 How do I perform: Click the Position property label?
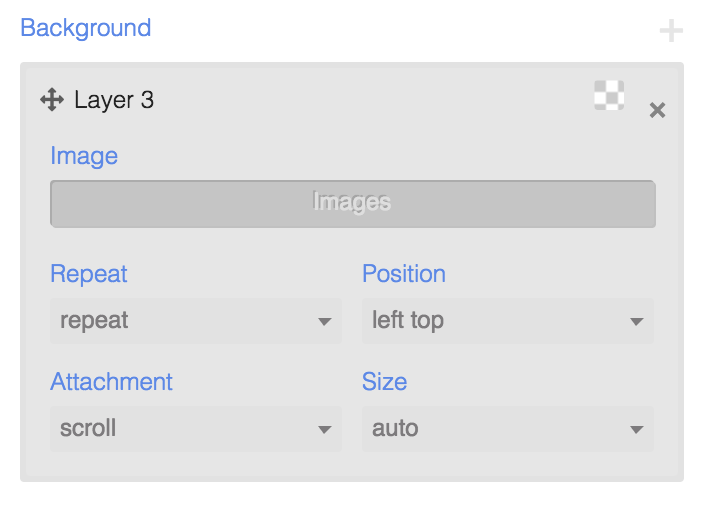404,273
